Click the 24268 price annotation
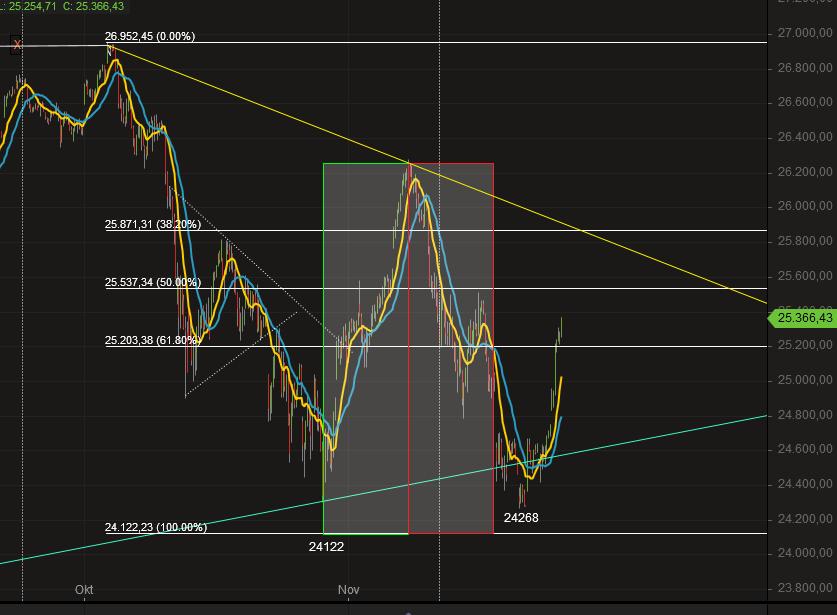The width and height of the screenshot is (837, 615). click(522, 518)
